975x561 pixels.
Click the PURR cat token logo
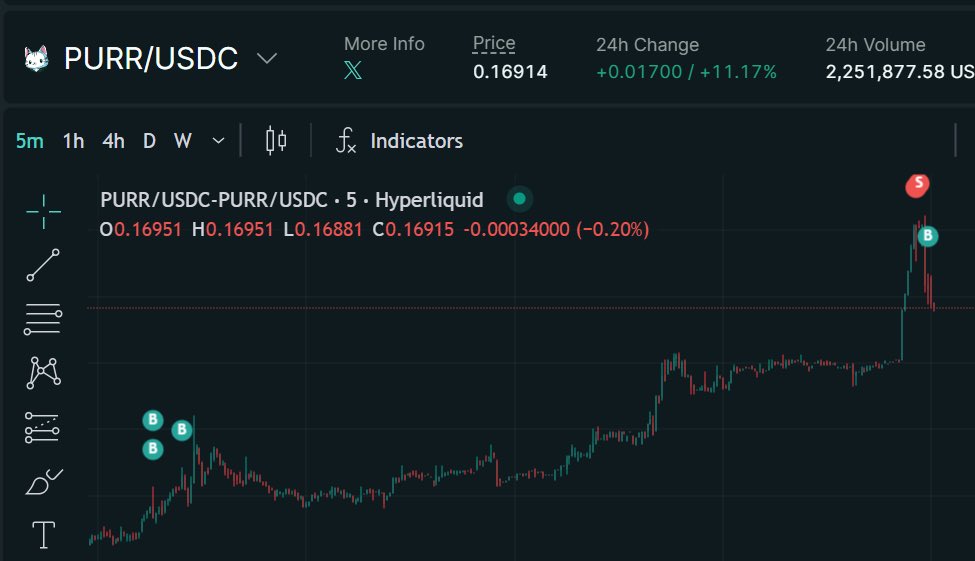(36, 58)
